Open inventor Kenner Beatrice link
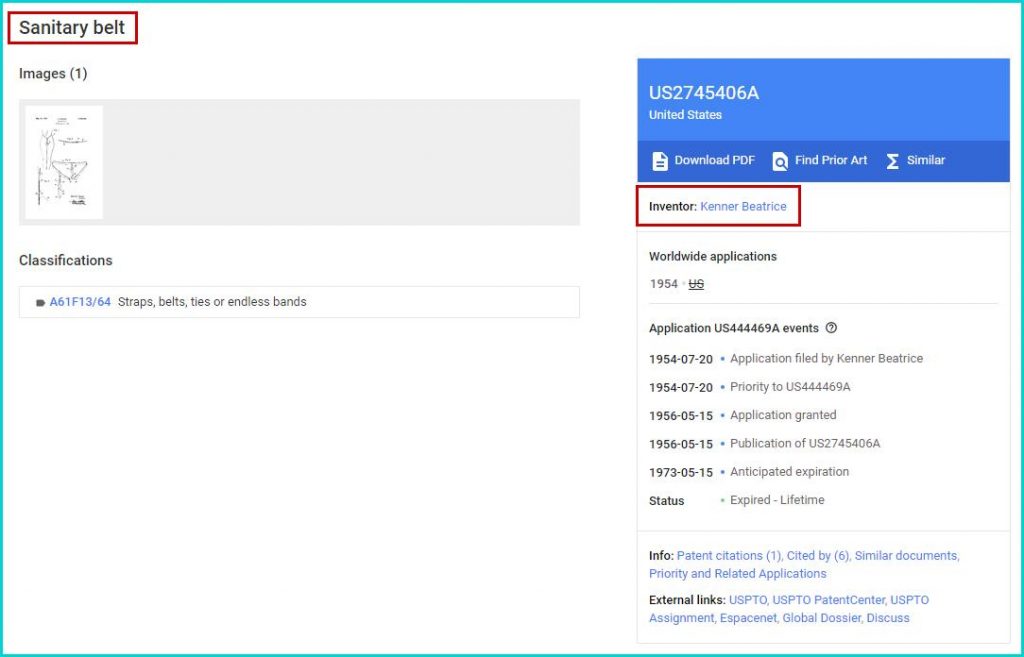This screenshot has height=657, width=1024. 743,206
